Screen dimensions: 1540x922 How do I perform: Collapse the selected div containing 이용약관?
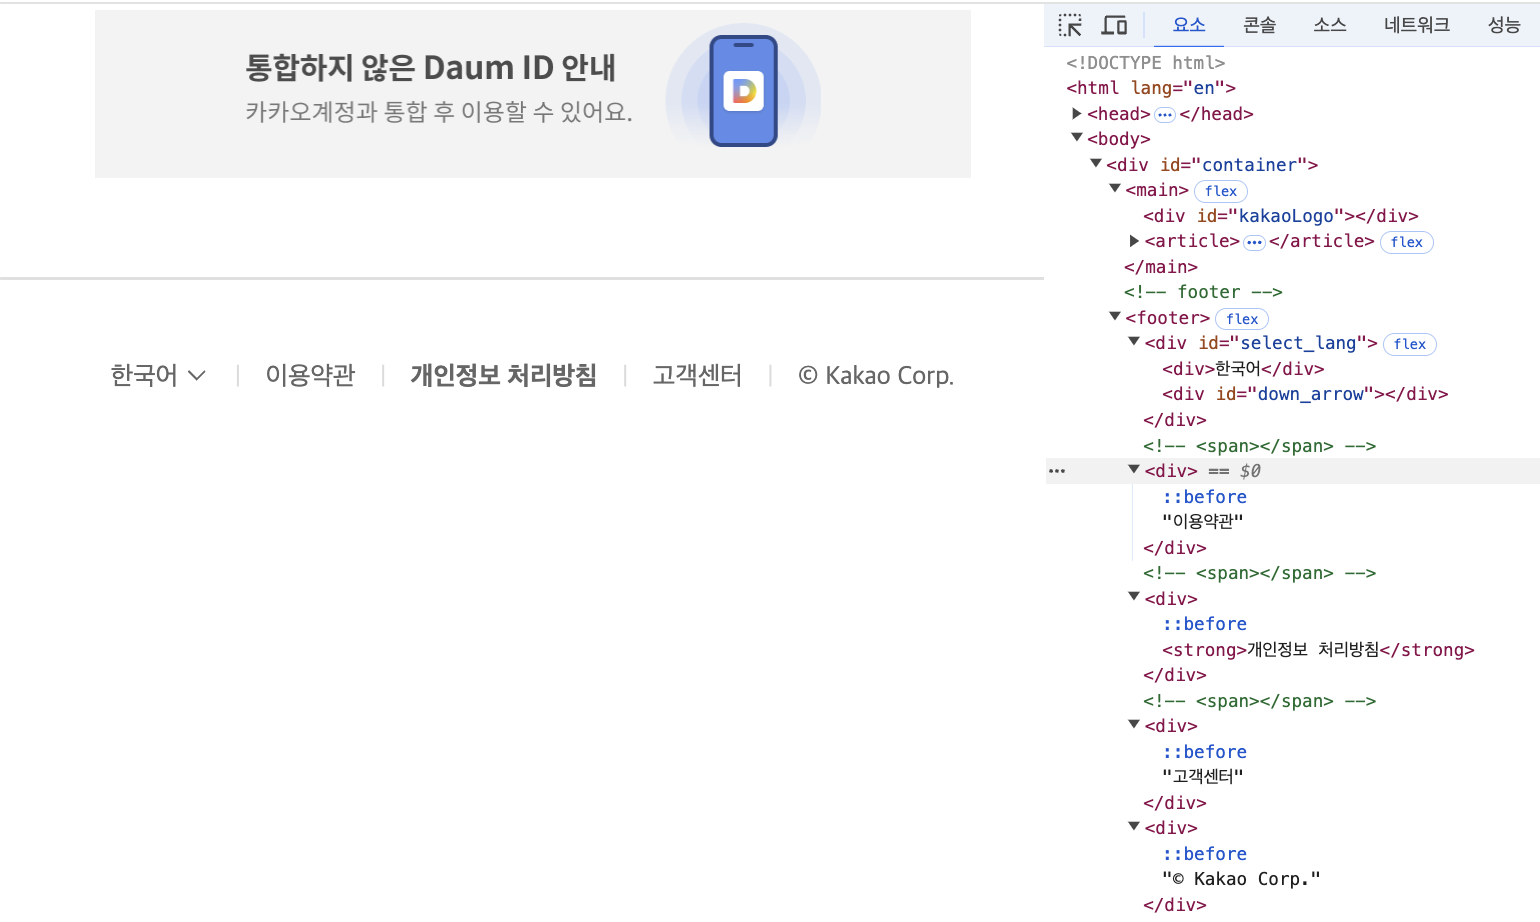tap(1134, 470)
